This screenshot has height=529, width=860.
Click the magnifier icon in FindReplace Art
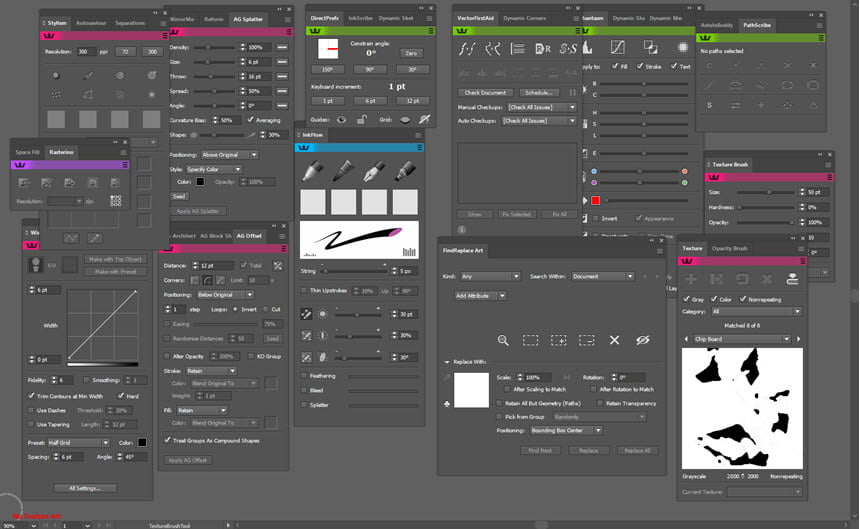503,340
